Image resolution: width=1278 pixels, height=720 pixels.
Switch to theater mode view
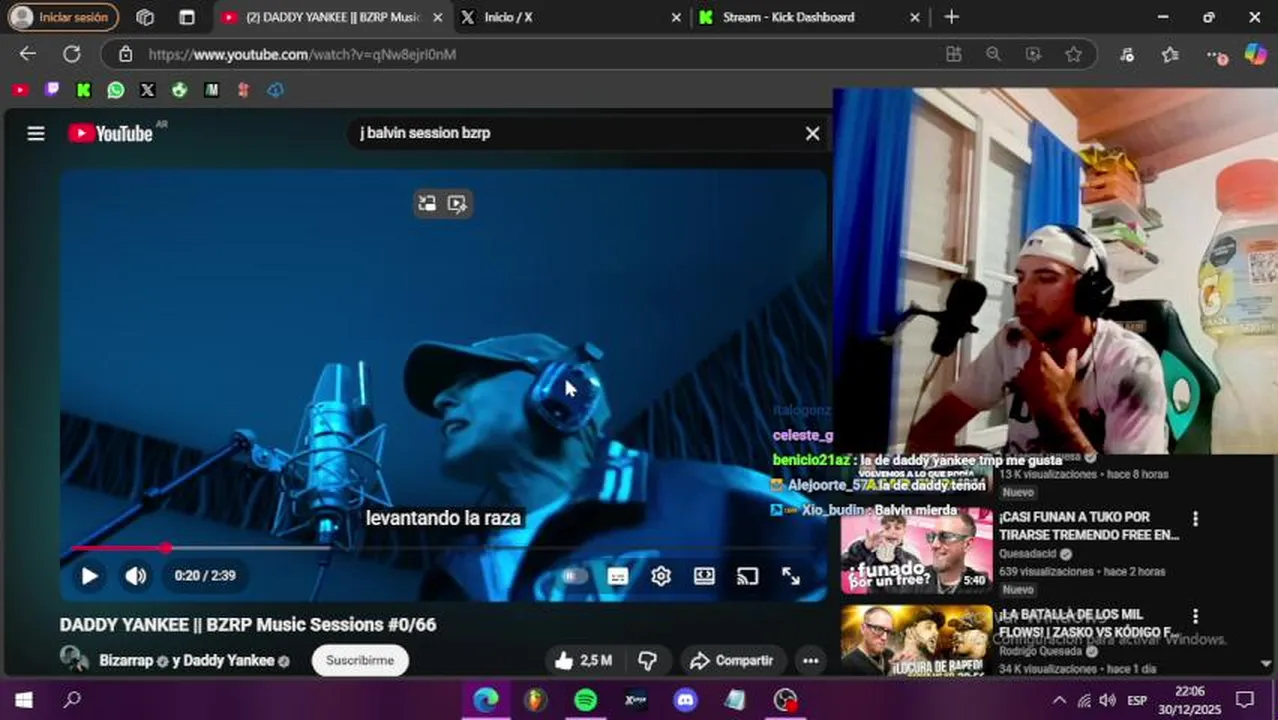[x=704, y=576]
